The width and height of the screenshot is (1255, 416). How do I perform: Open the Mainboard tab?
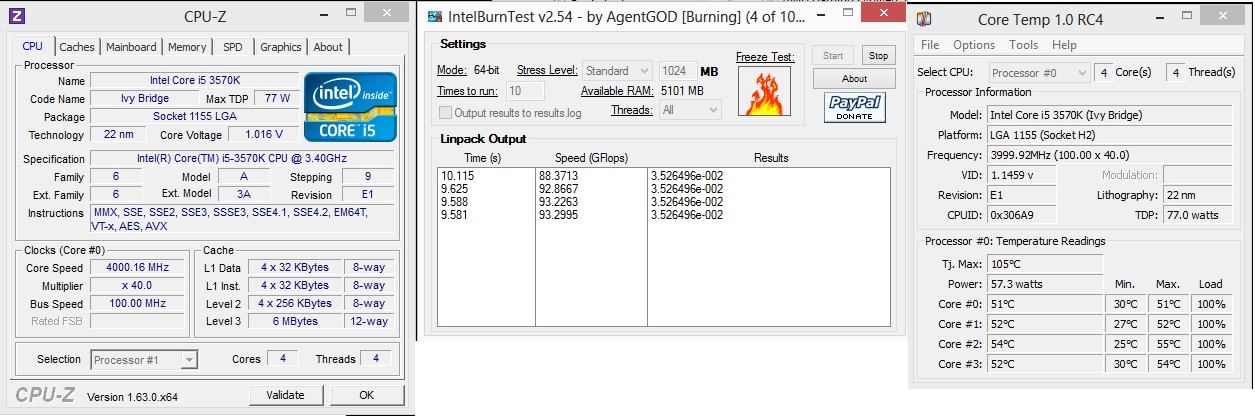tap(131, 47)
